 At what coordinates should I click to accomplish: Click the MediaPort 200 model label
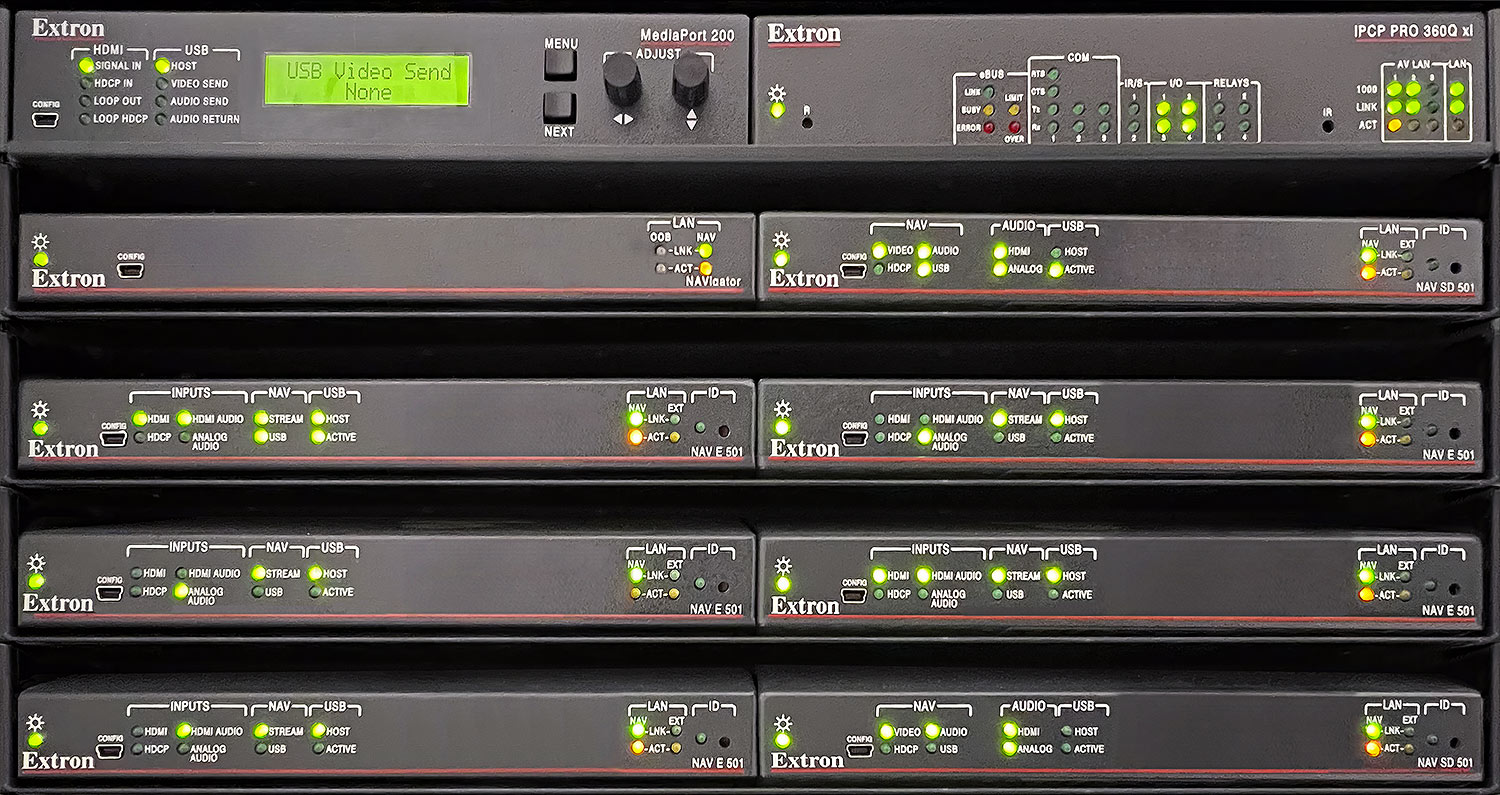pyautogui.click(x=687, y=35)
